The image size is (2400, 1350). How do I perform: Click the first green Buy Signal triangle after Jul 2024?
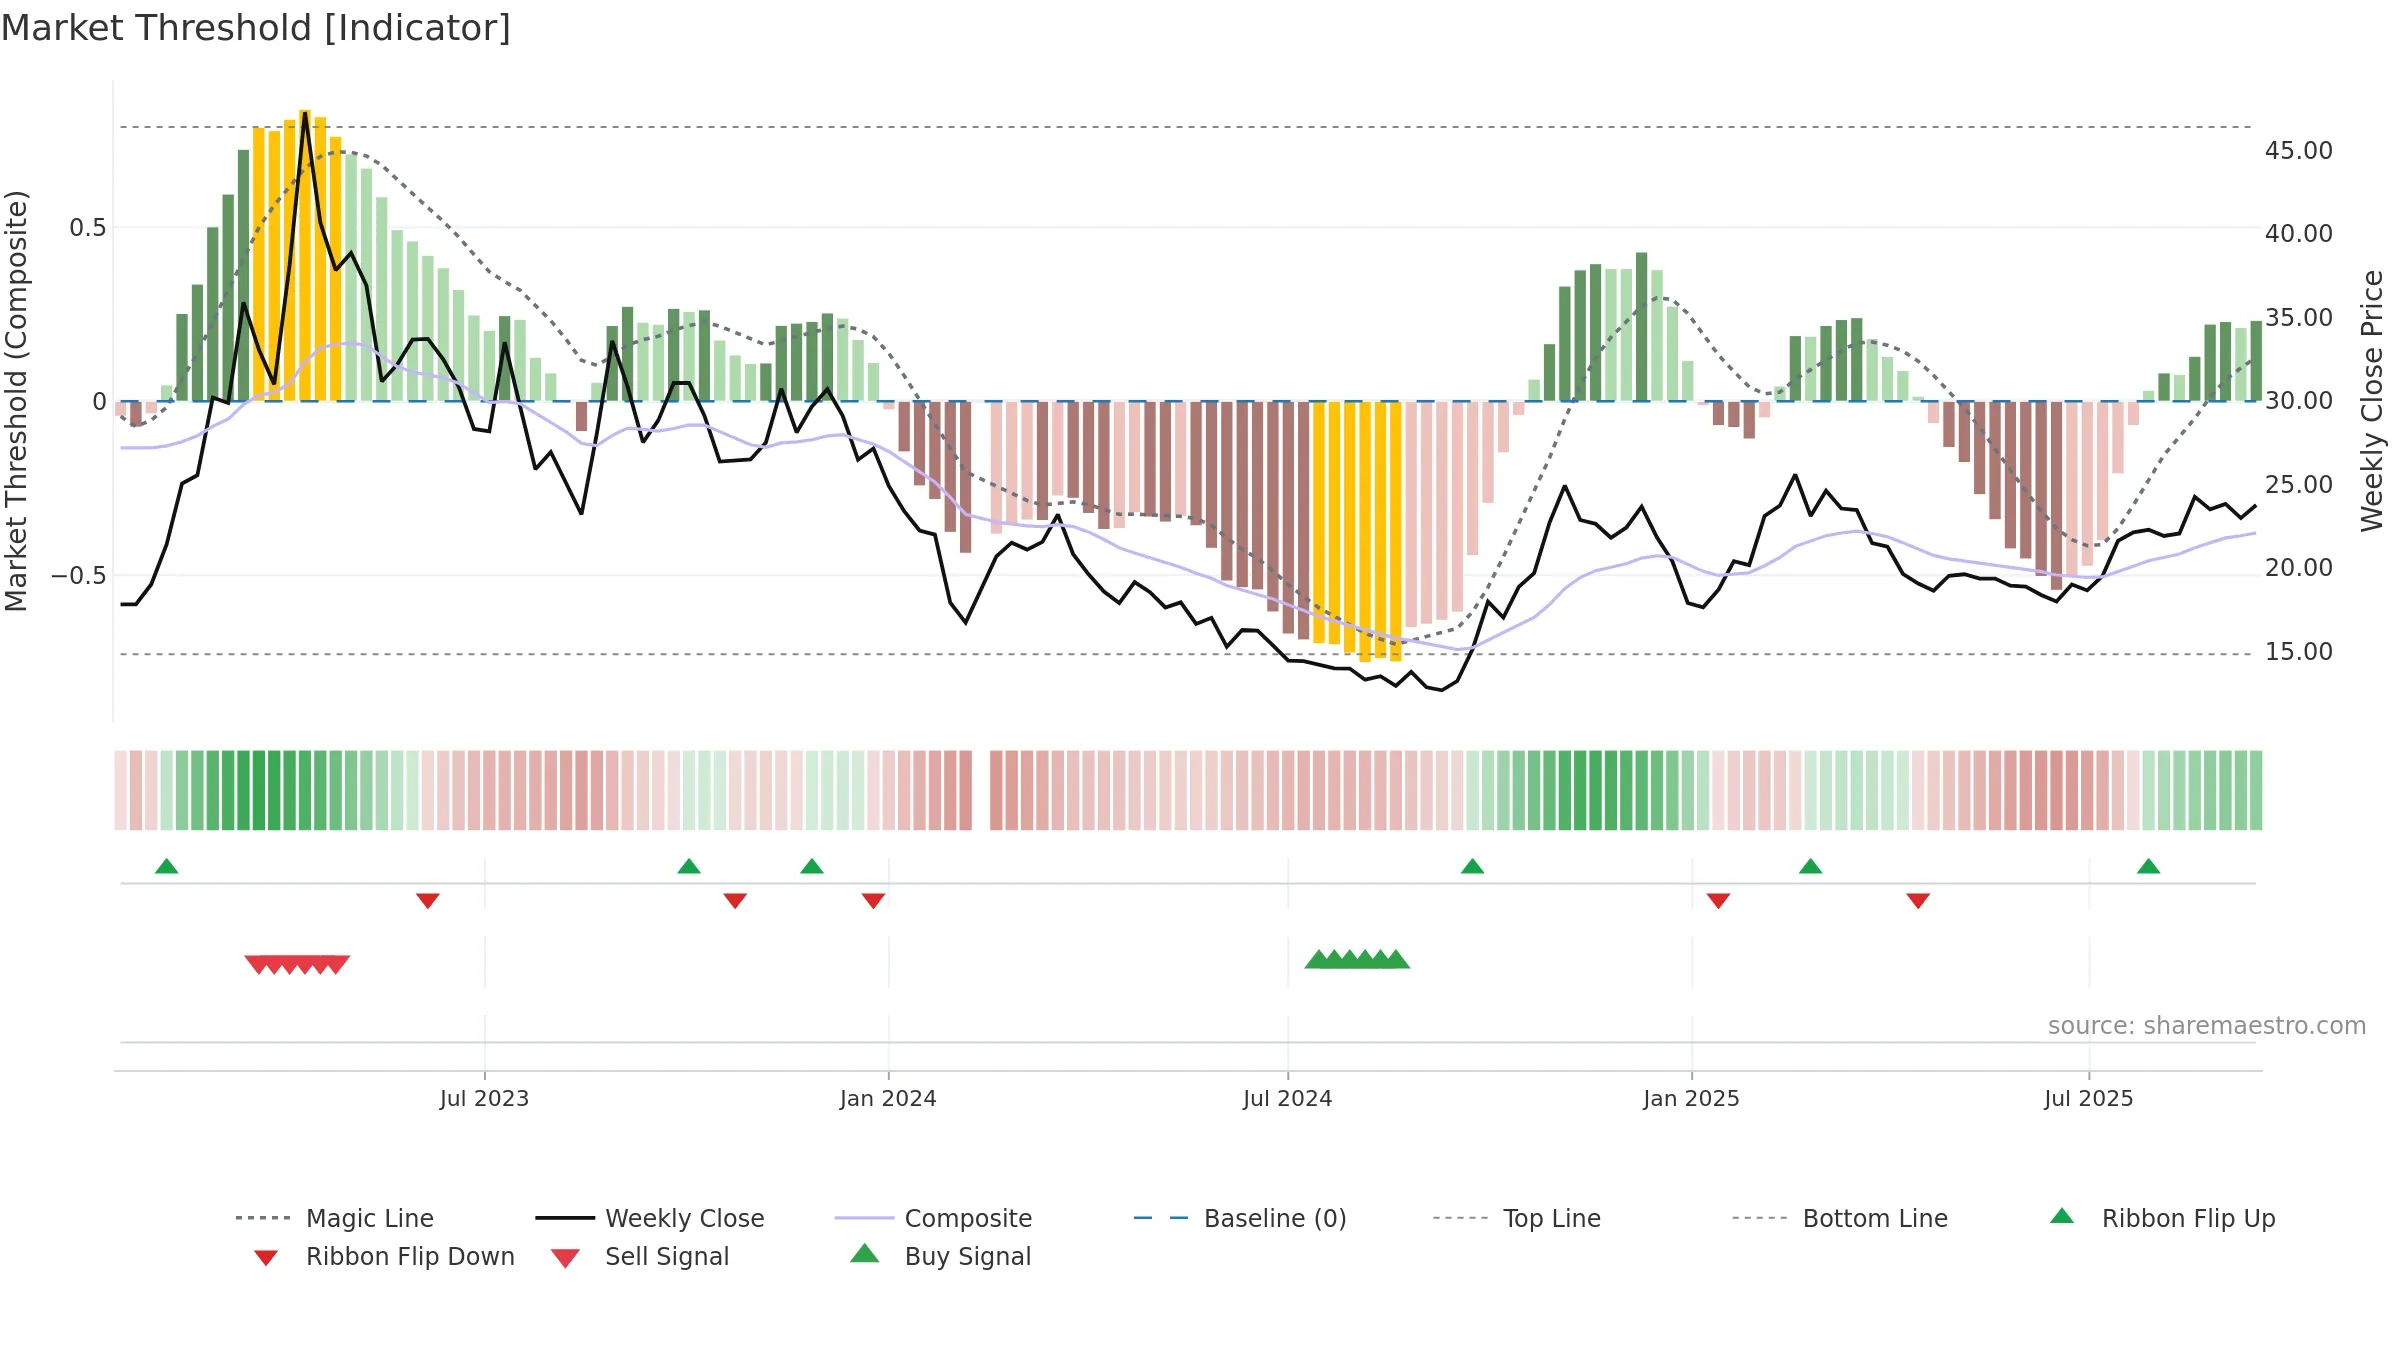[1318, 959]
